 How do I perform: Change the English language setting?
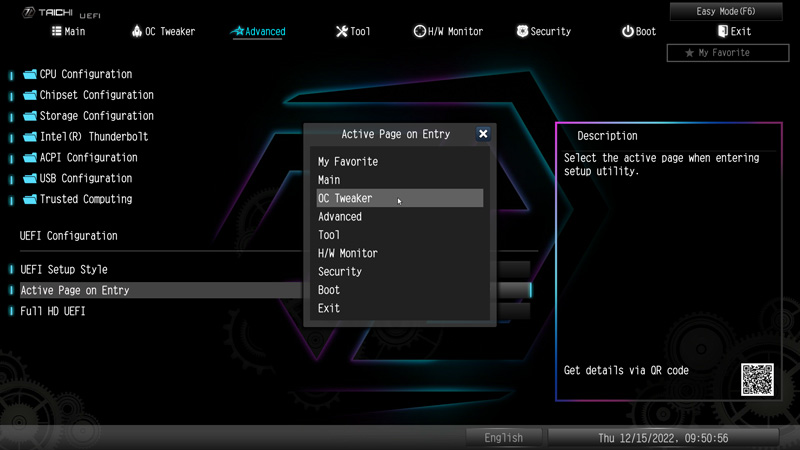[x=504, y=438]
